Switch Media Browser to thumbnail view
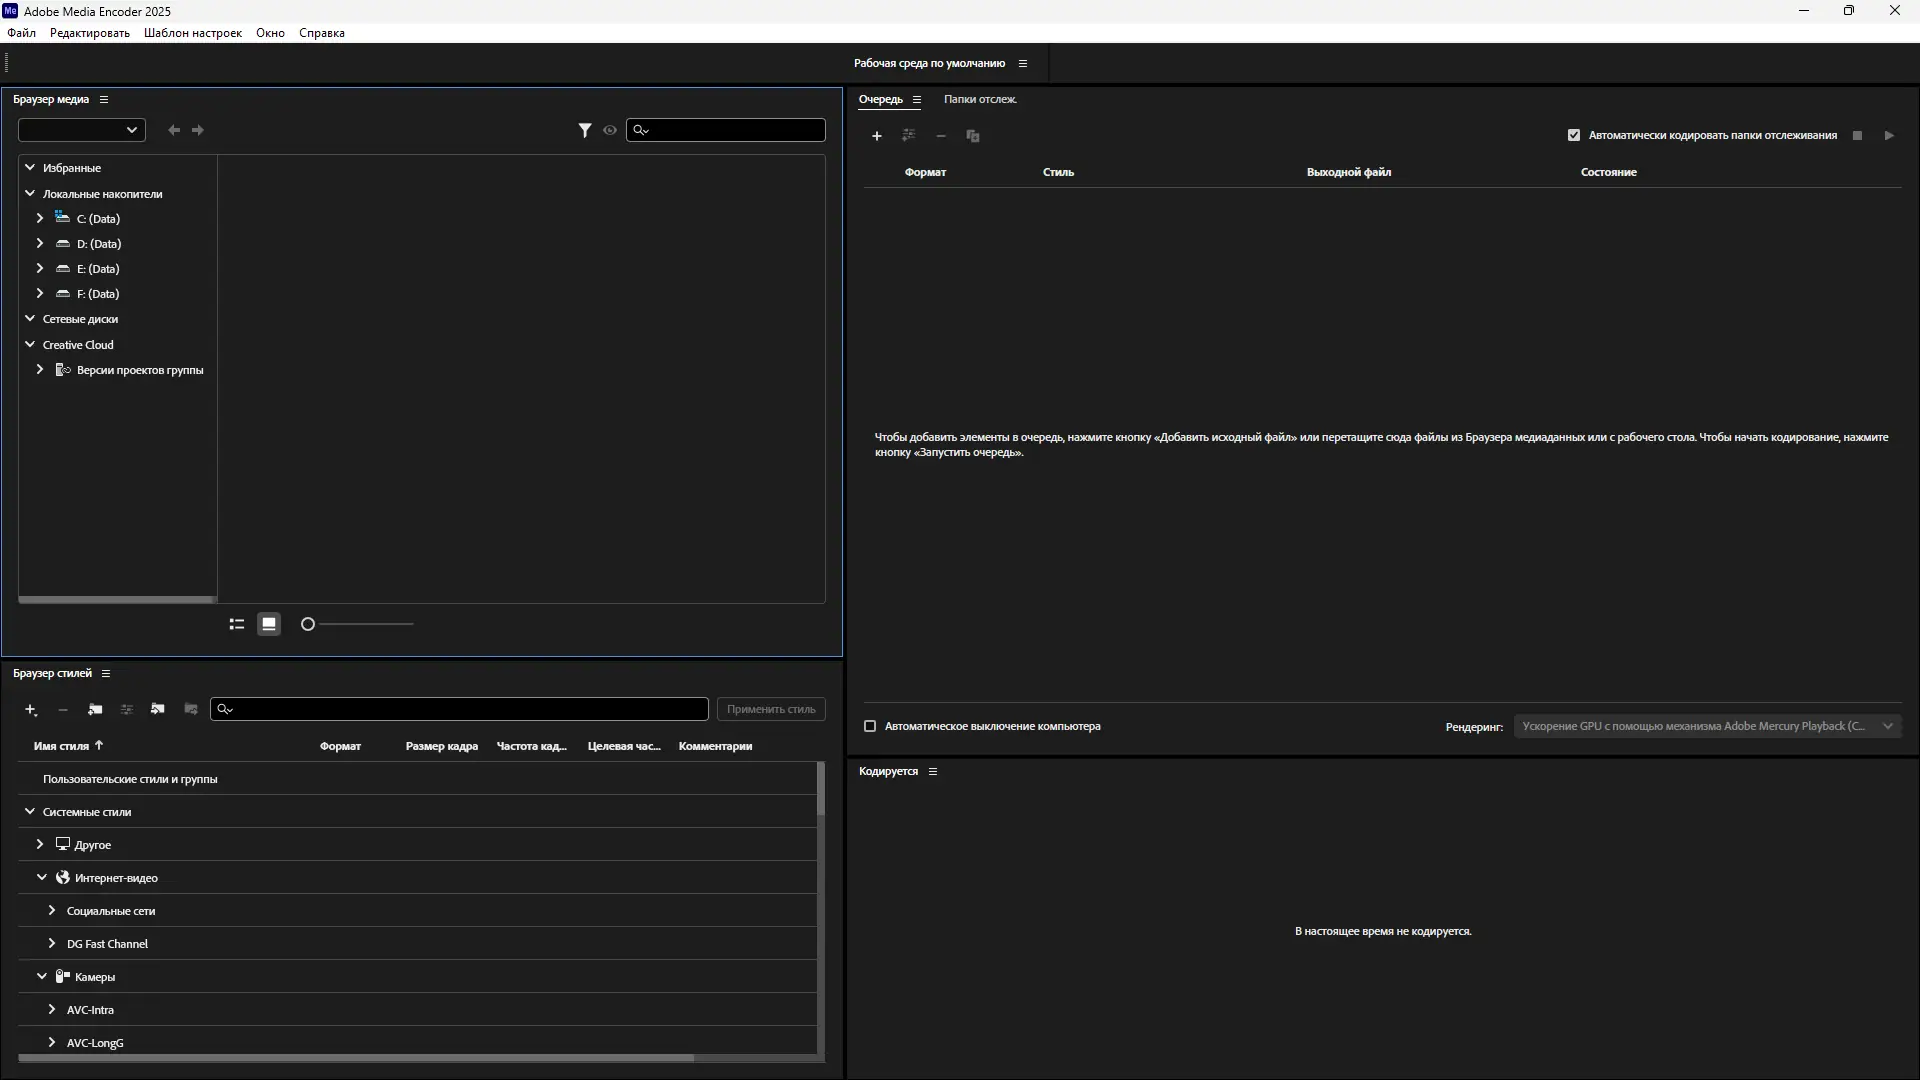 point(268,623)
